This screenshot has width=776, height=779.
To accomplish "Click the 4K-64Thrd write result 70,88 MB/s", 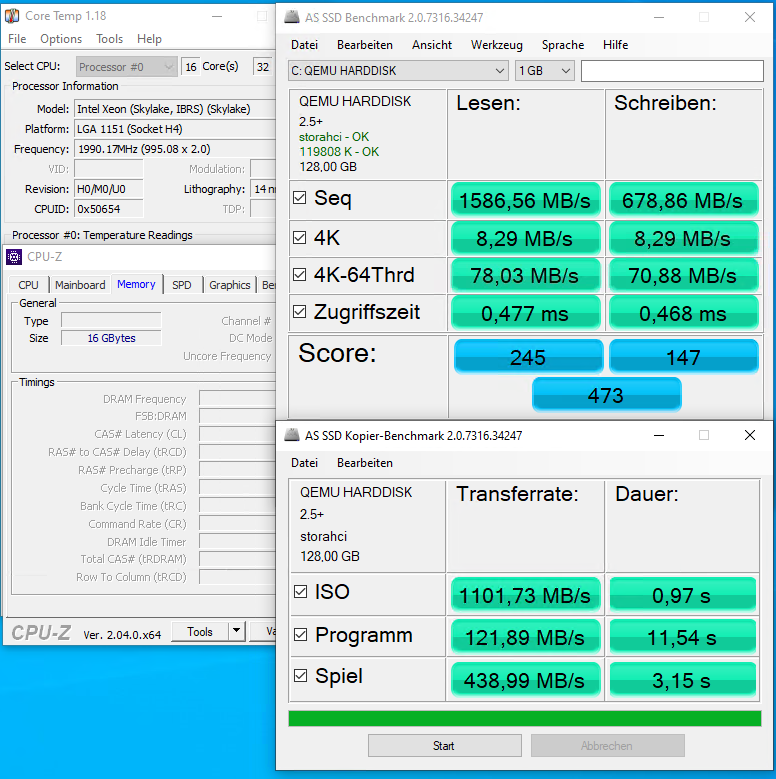I will (x=683, y=275).
